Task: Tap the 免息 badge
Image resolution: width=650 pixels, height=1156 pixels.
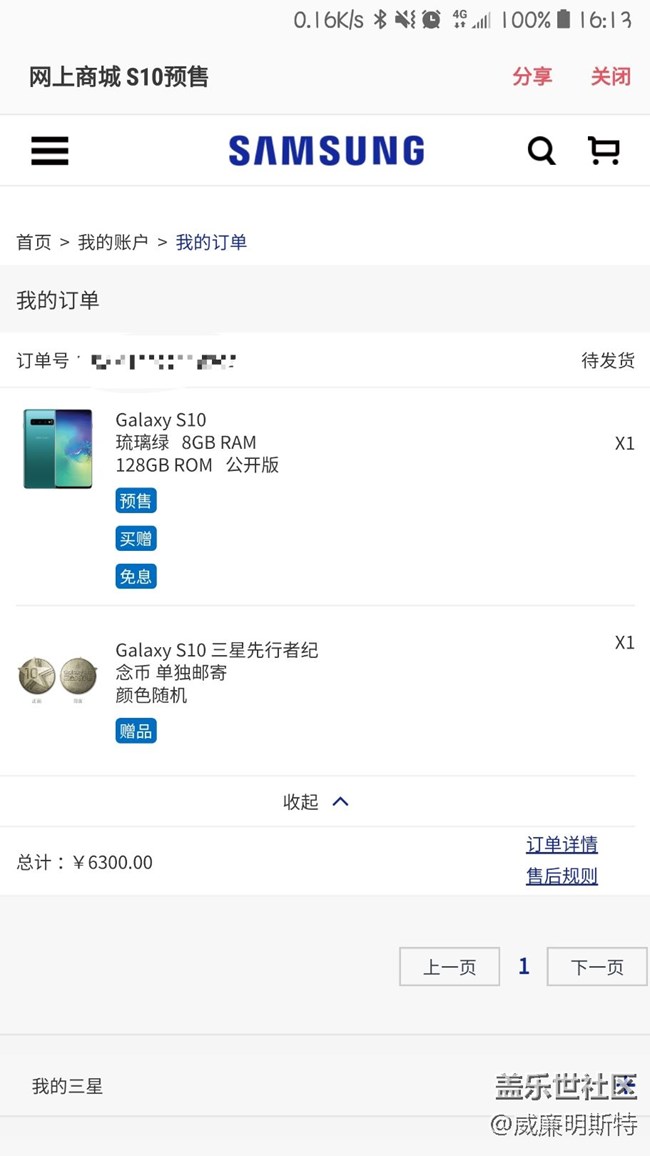Action: (135, 576)
